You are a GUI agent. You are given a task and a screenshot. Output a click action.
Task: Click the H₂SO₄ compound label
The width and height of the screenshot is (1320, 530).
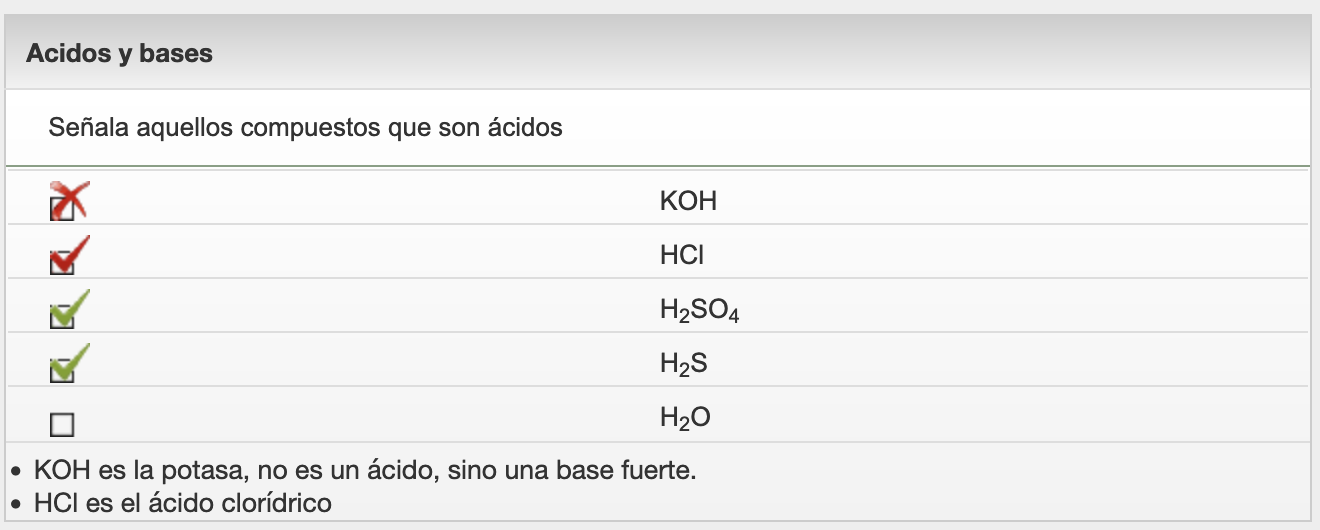point(698,312)
